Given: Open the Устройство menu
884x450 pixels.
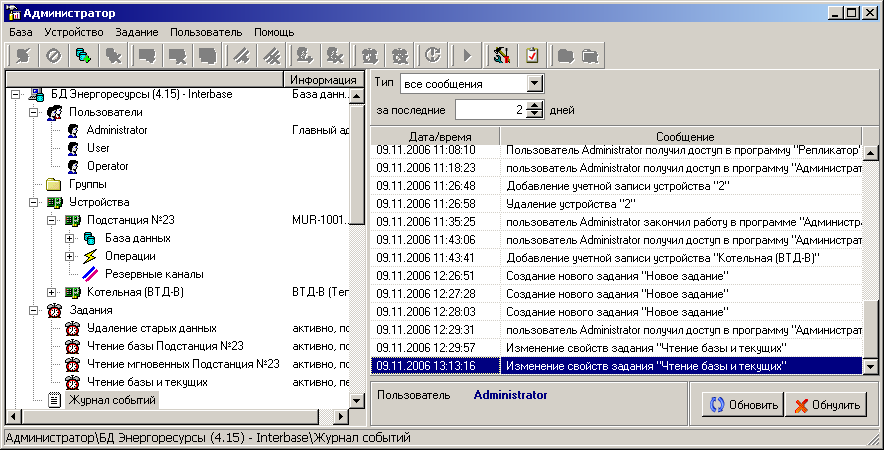Looking at the screenshot, I should (74, 32).
